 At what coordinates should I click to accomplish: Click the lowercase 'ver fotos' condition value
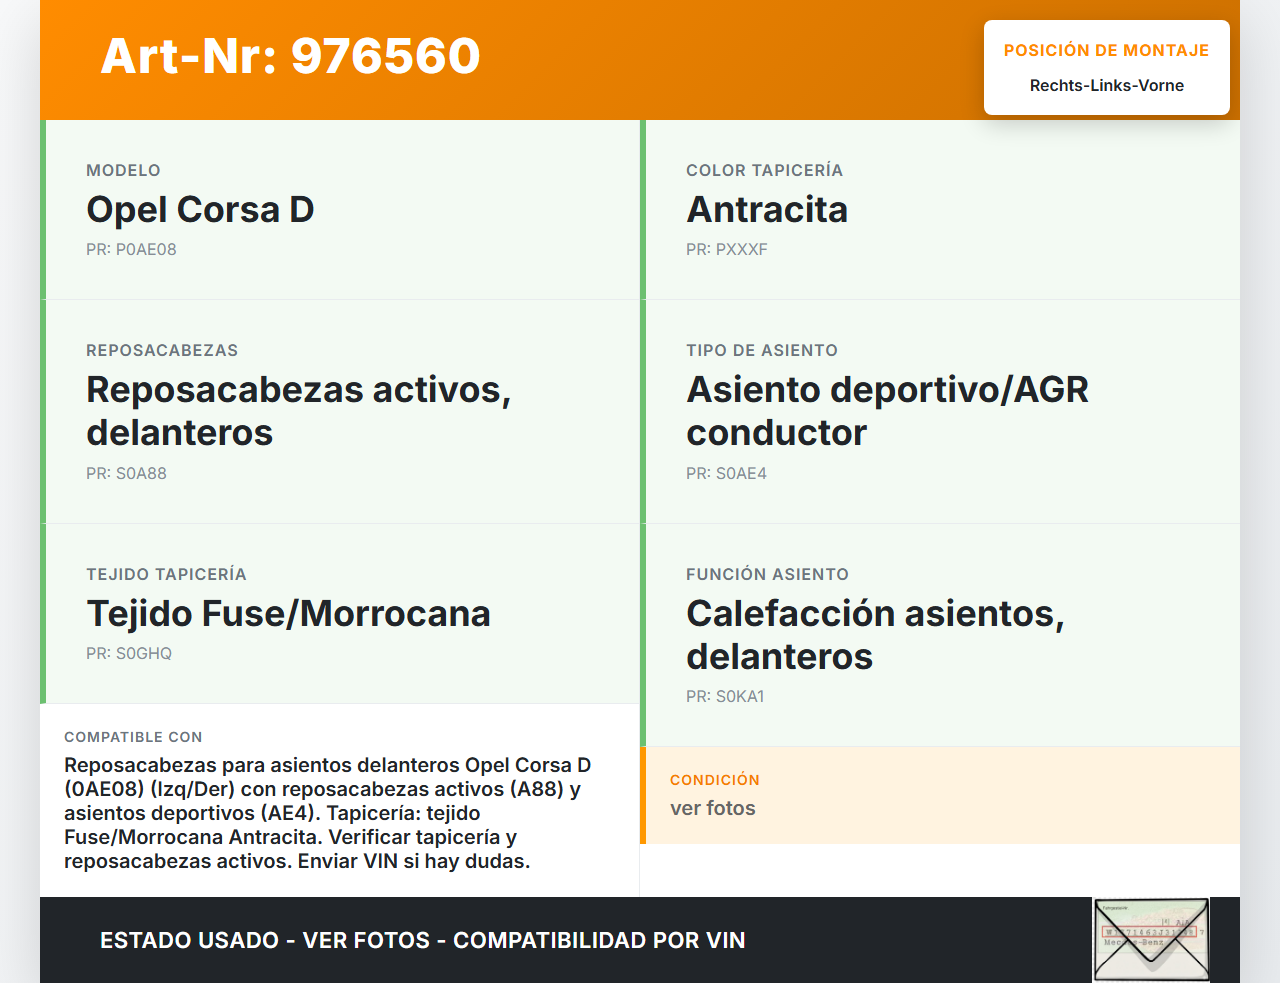pyautogui.click(x=713, y=808)
